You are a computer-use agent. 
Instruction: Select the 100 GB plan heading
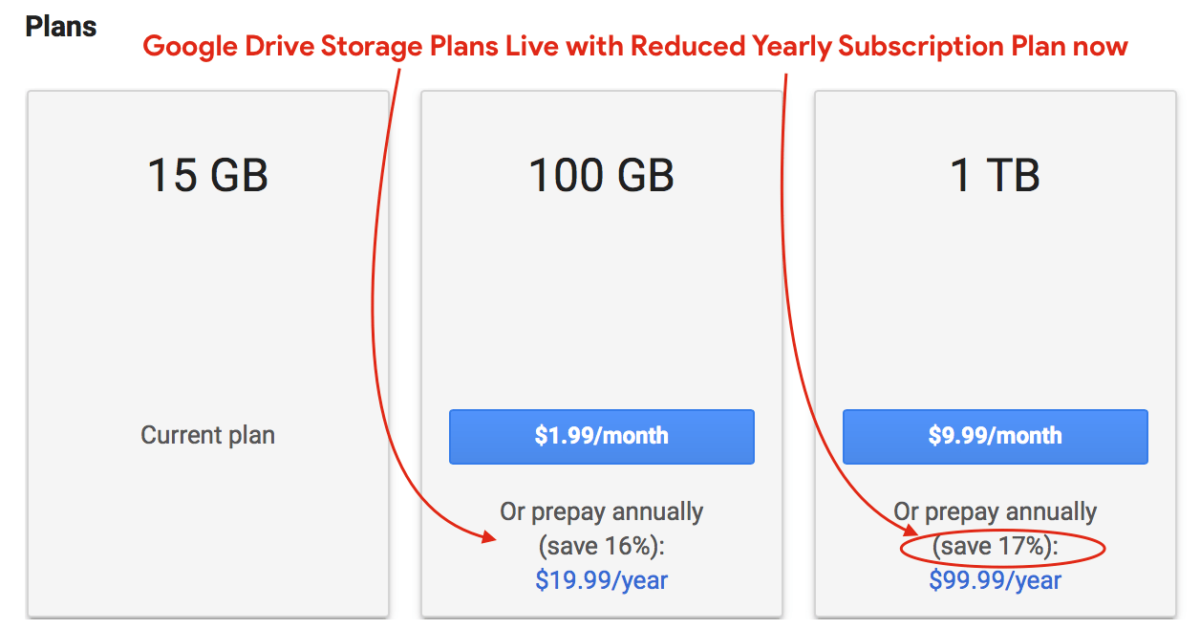tap(601, 175)
